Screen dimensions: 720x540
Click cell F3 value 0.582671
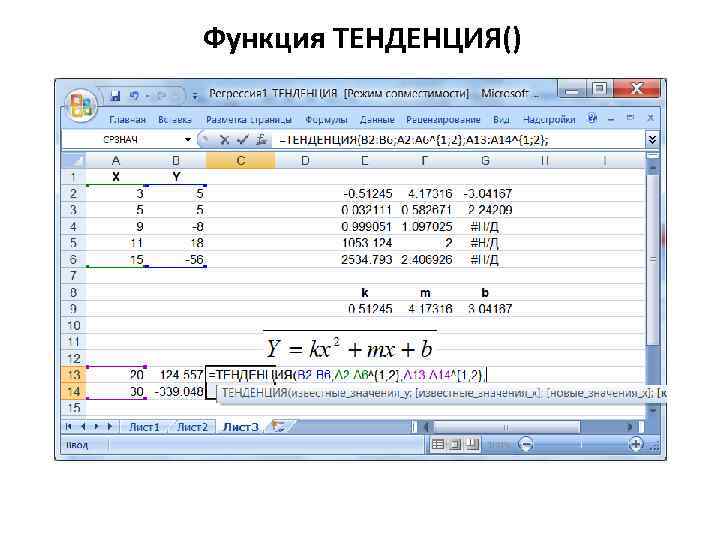(x=425, y=210)
